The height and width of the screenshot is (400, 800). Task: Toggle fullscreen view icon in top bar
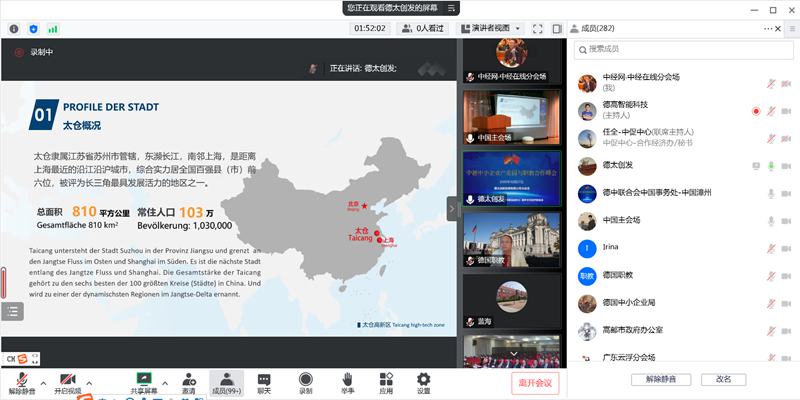[x=539, y=28]
